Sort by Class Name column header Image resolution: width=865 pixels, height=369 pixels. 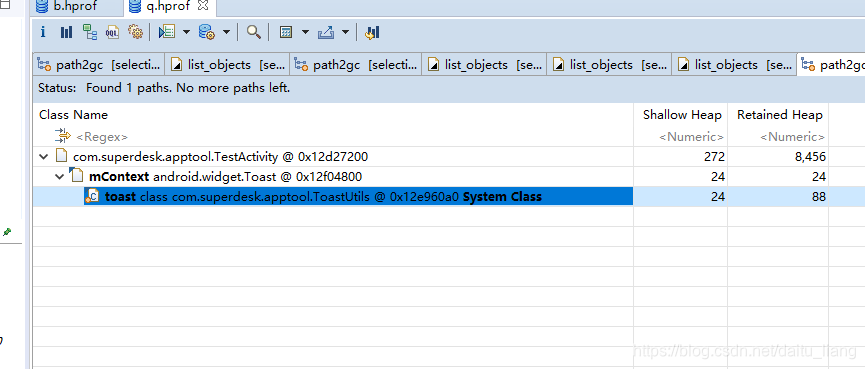click(x=73, y=115)
